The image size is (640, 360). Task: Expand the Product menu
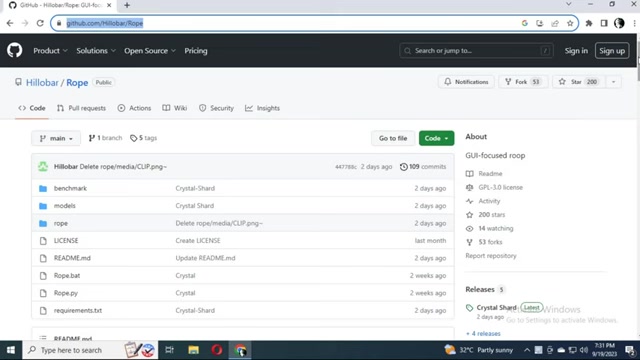[x=50, y=51]
